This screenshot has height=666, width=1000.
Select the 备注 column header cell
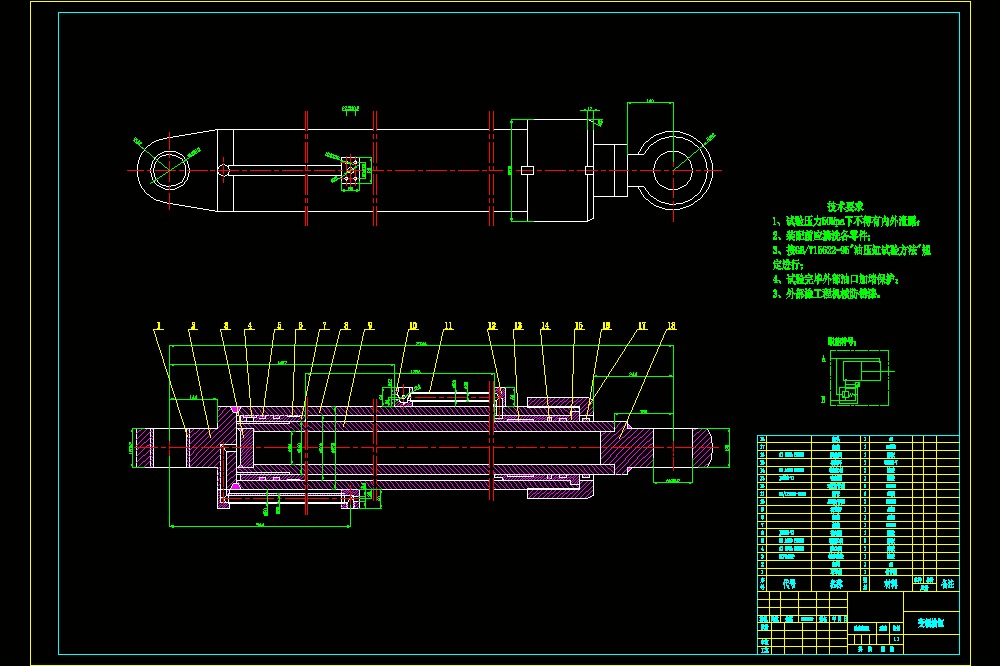(x=948, y=584)
